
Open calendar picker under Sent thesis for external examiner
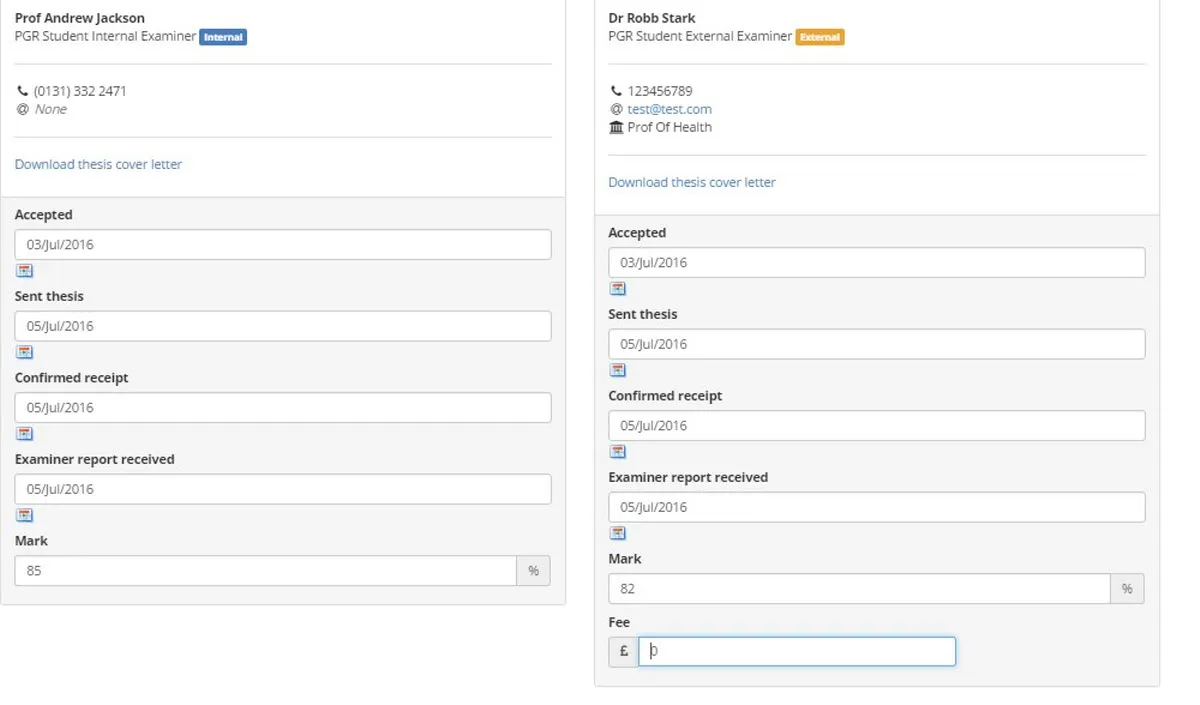click(617, 369)
